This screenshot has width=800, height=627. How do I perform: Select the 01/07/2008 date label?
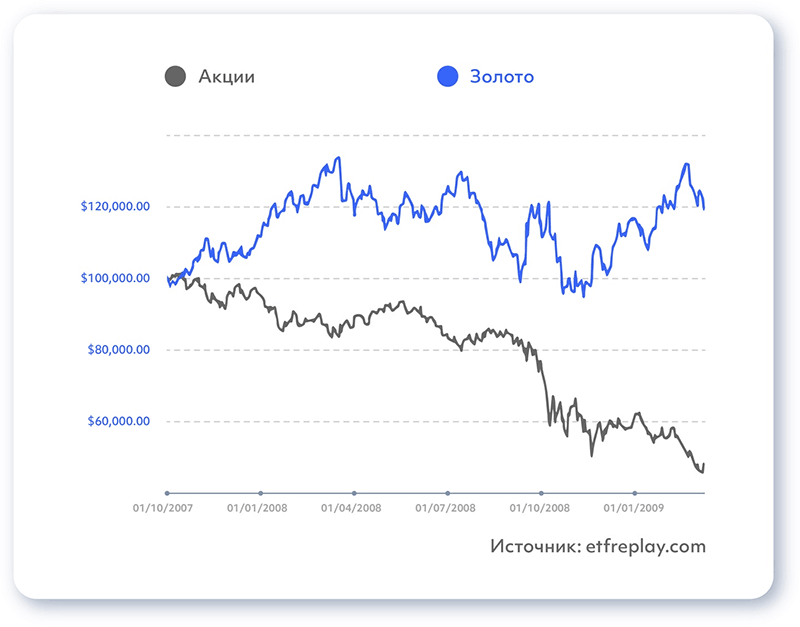(447, 508)
